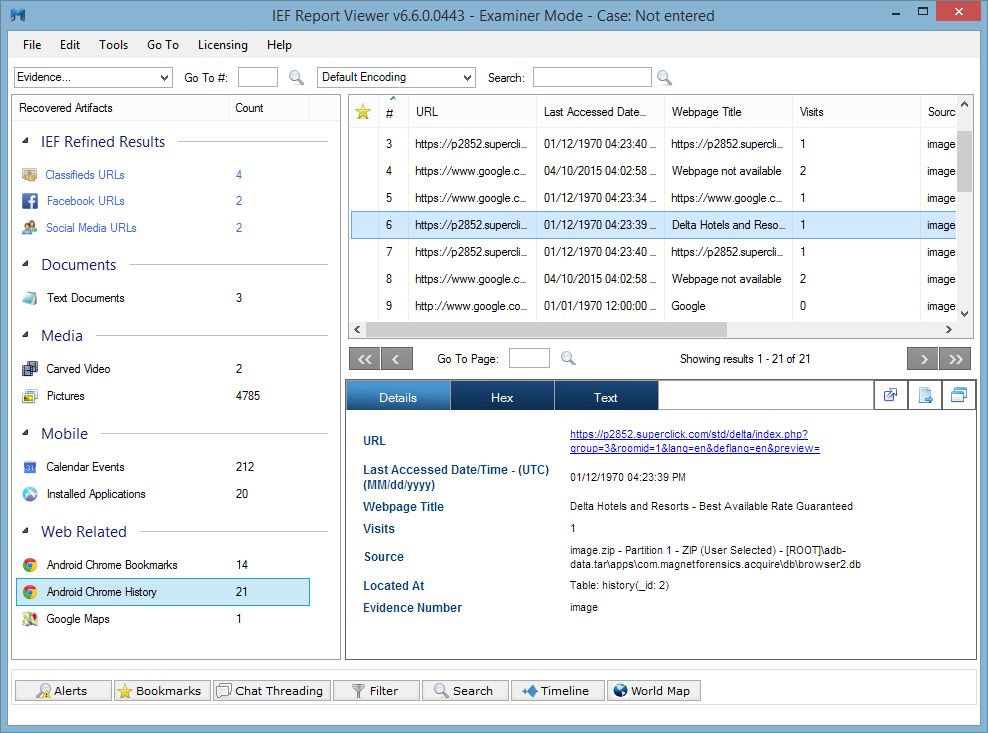Go to next results page

pos(923,359)
